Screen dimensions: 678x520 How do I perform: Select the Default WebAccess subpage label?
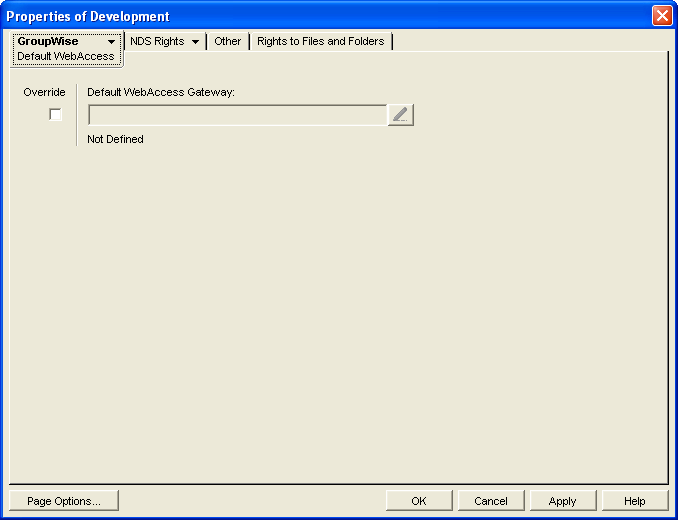[x=66, y=56]
